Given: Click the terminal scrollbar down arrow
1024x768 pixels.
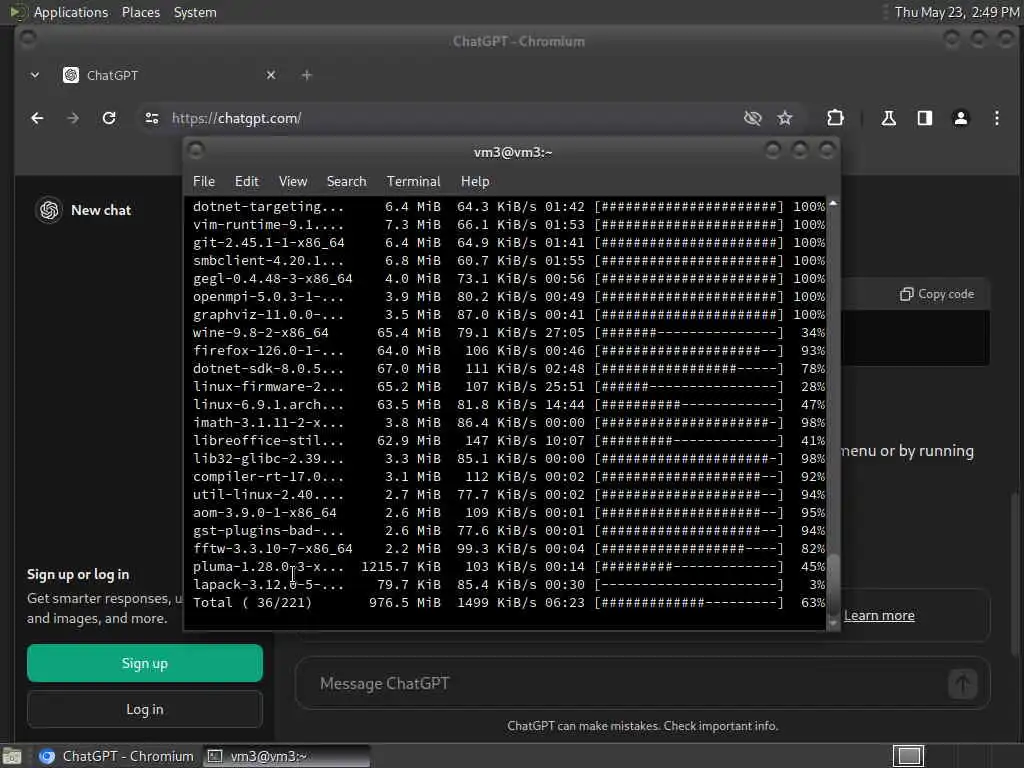Looking at the screenshot, I should point(833,623).
